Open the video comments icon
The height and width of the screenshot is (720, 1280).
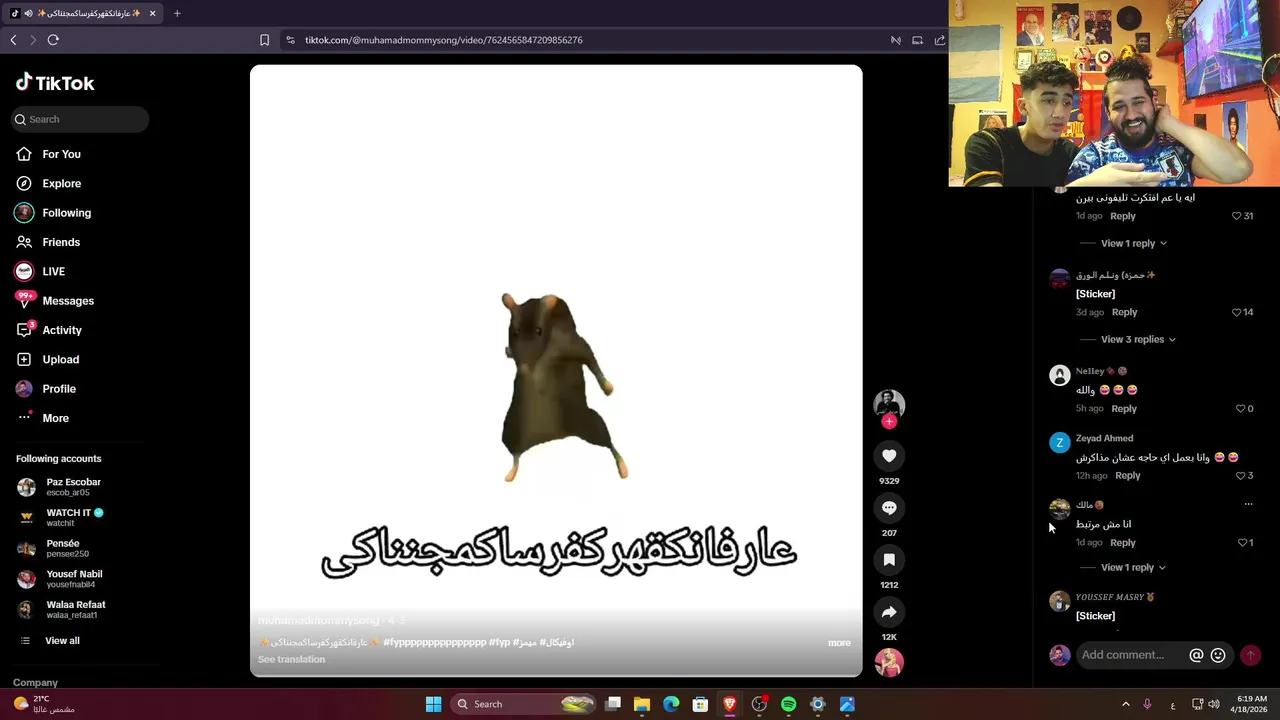pyautogui.click(x=889, y=508)
